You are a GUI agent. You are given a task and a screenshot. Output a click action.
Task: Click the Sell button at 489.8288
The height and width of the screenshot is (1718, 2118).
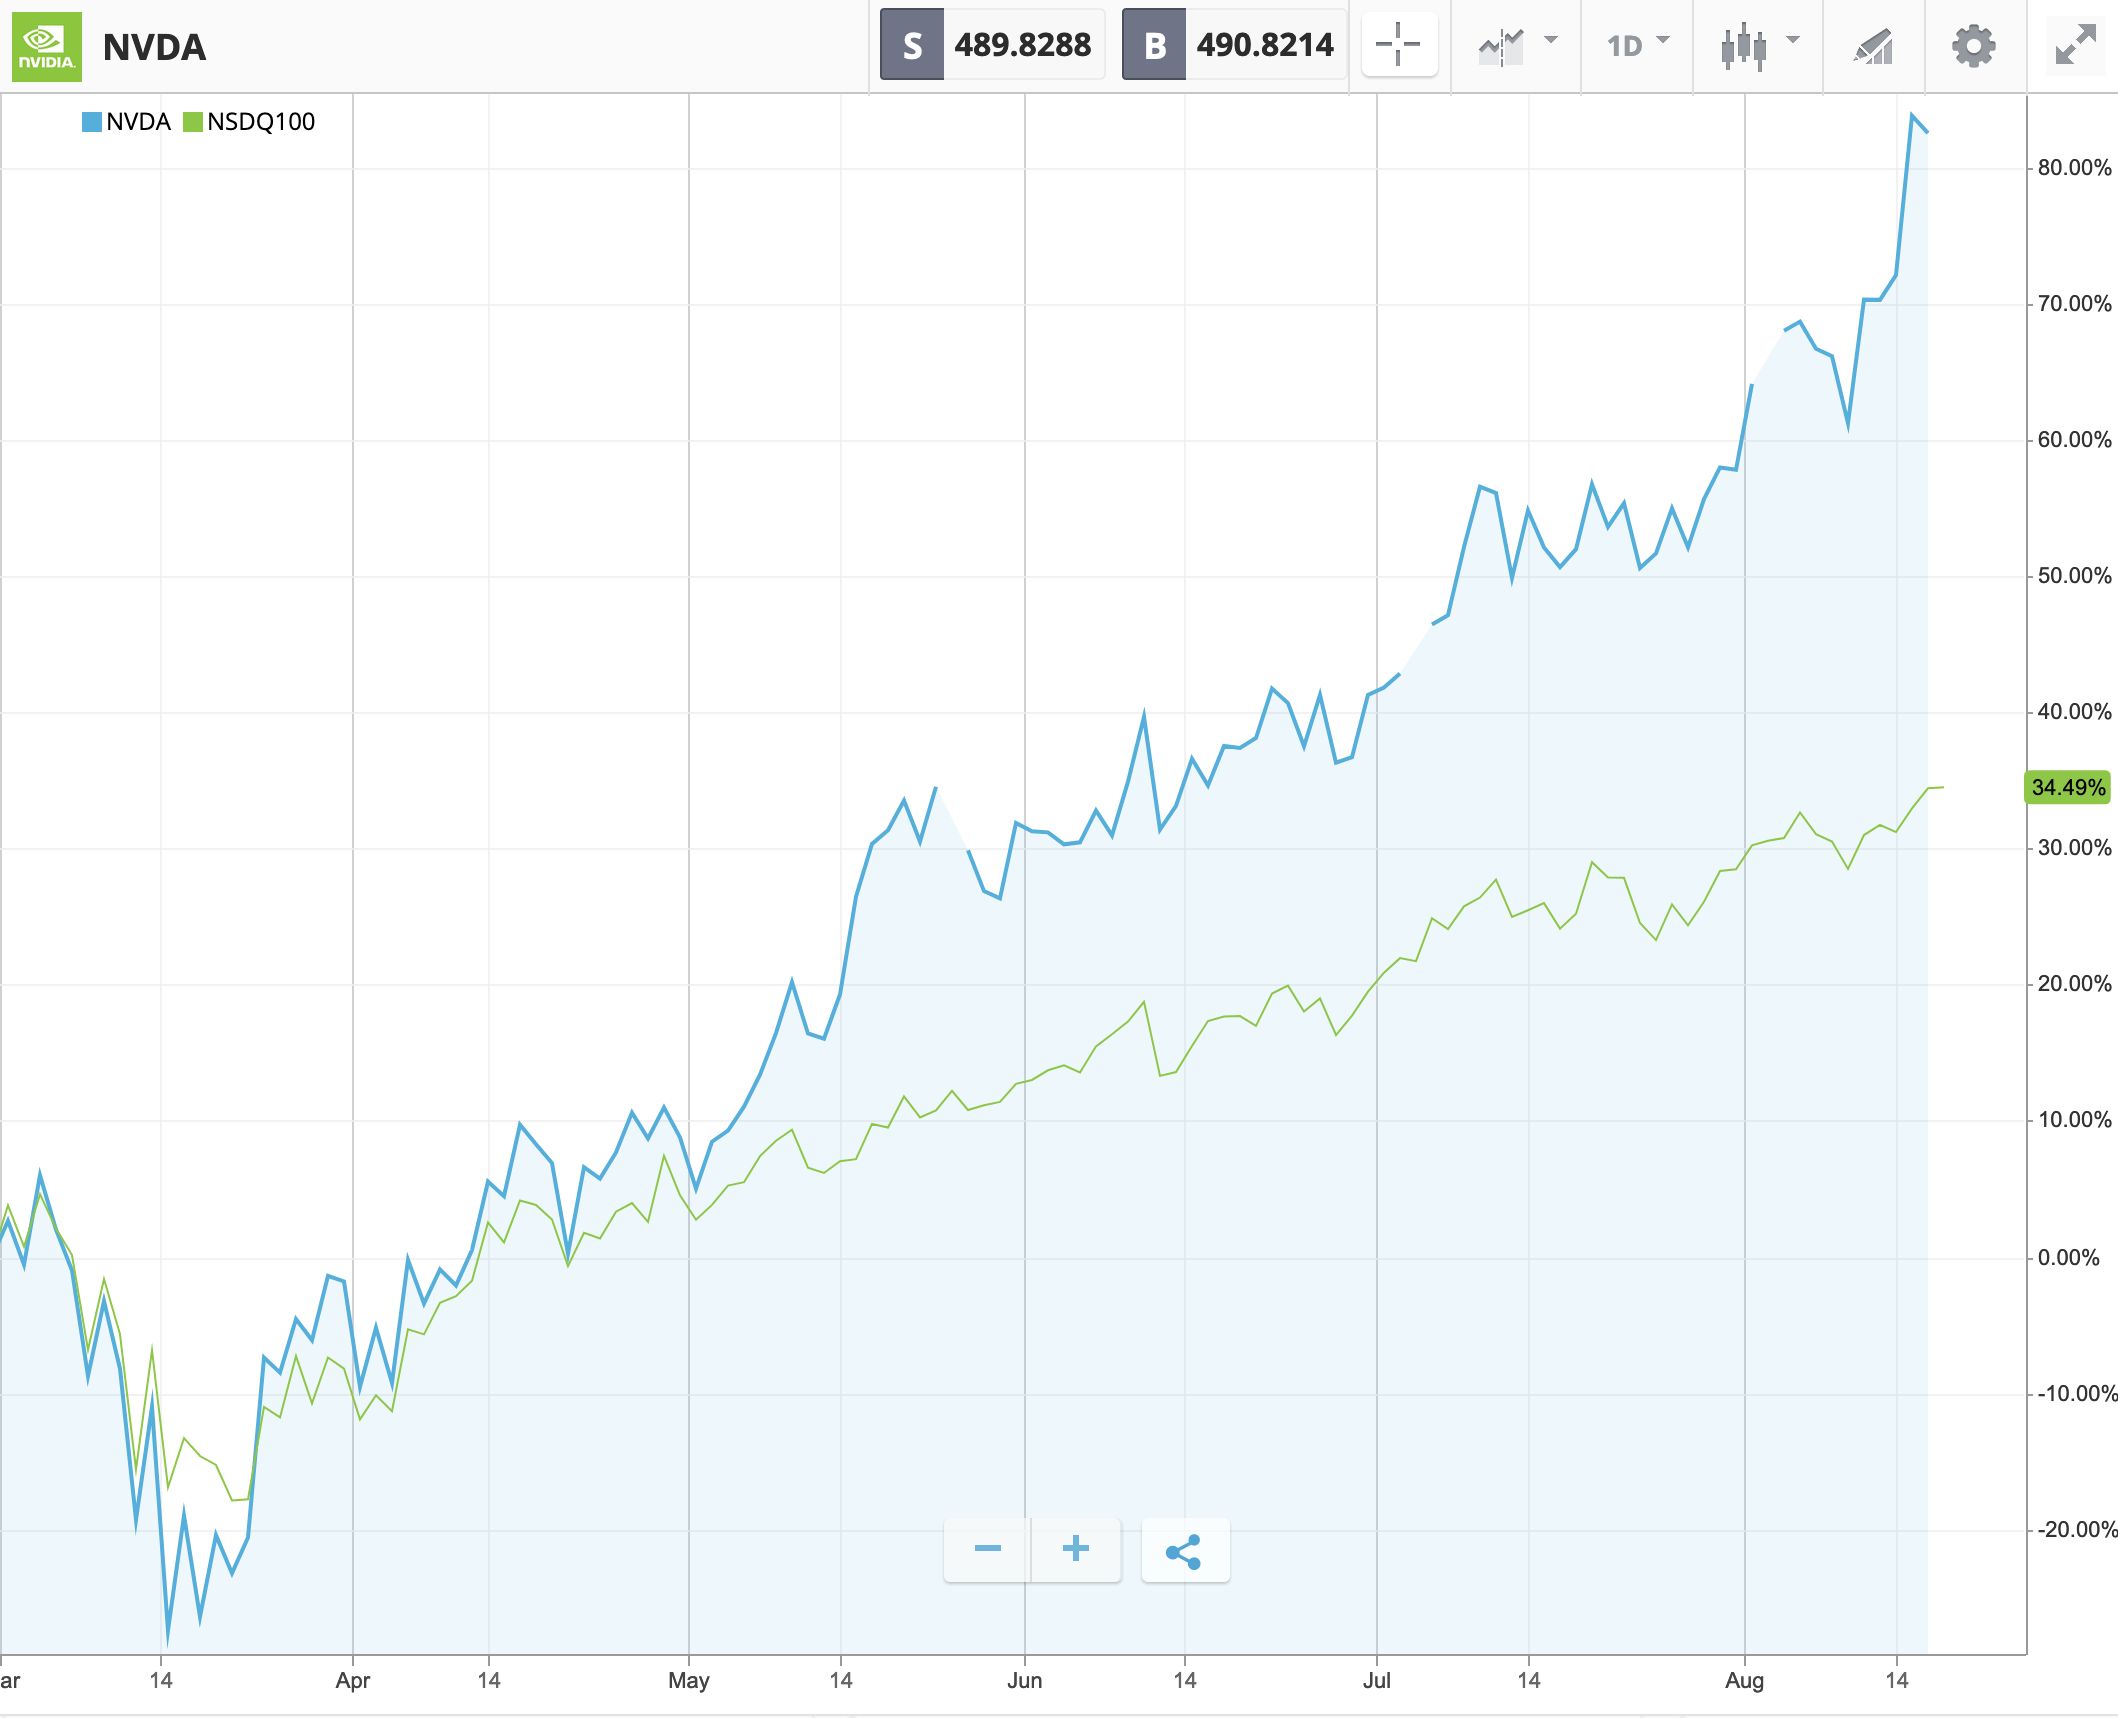coord(992,45)
